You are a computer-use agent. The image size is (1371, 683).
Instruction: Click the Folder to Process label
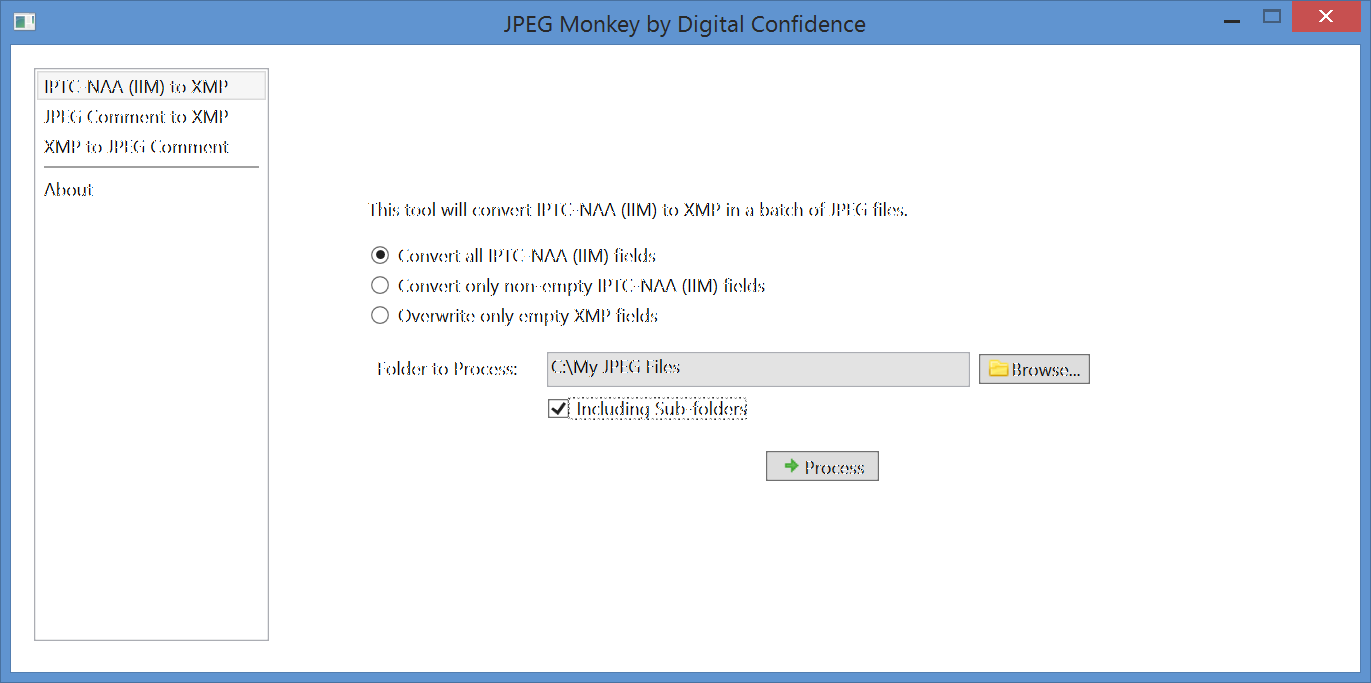(447, 369)
